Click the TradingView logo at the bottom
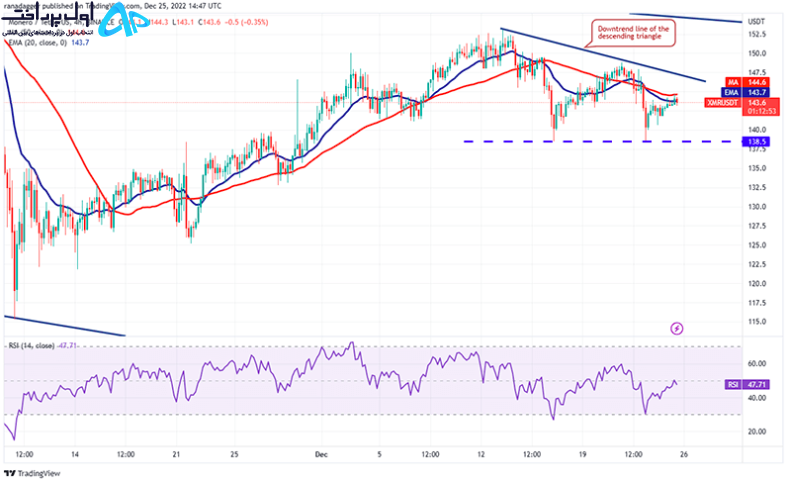This screenshot has height=479, width=785. pos(32,473)
